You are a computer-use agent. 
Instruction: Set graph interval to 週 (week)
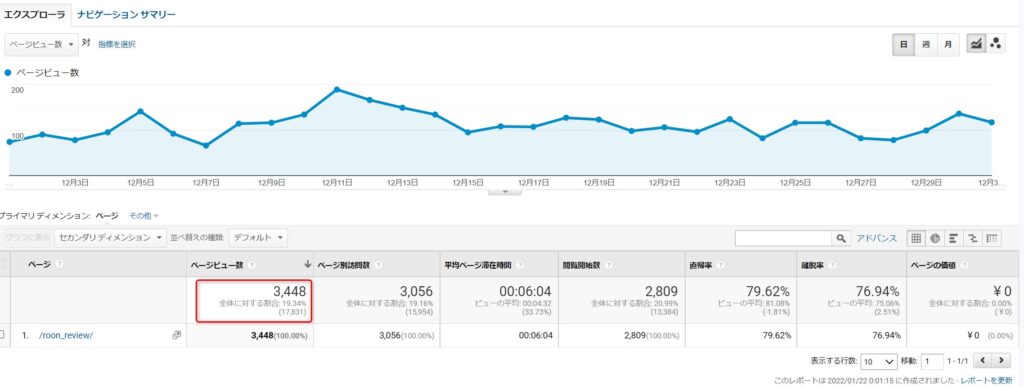(x=925, y=44)
